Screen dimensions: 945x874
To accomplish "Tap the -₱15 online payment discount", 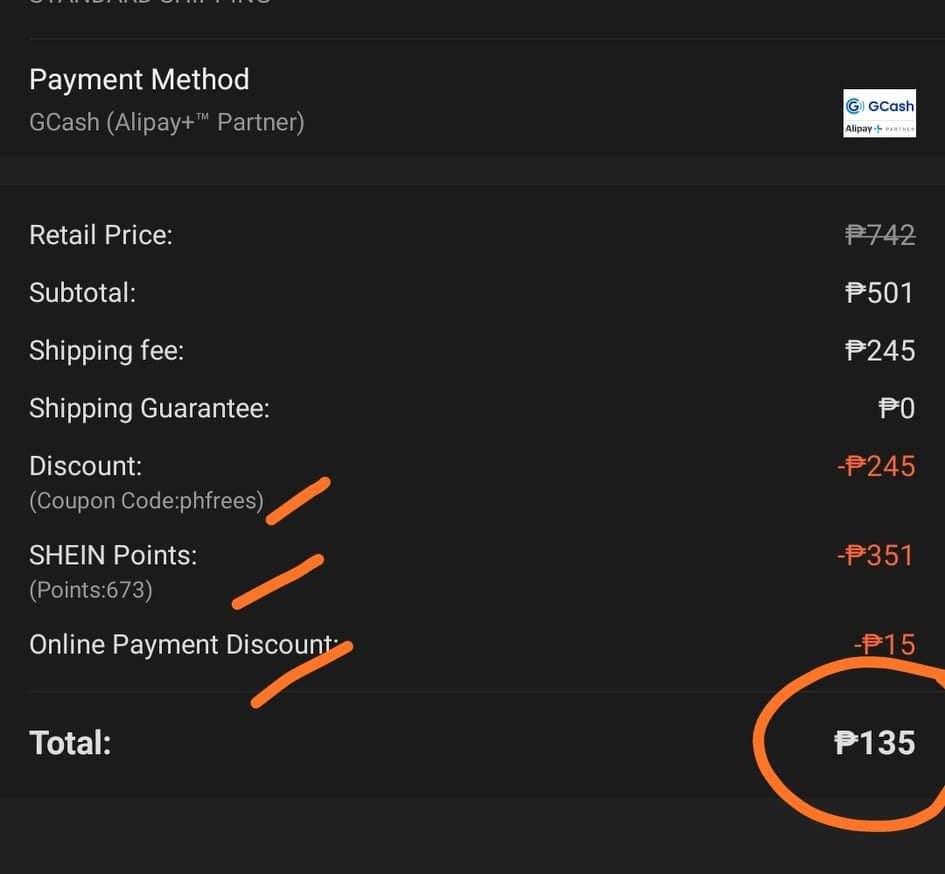I will (x=885, y=645).
